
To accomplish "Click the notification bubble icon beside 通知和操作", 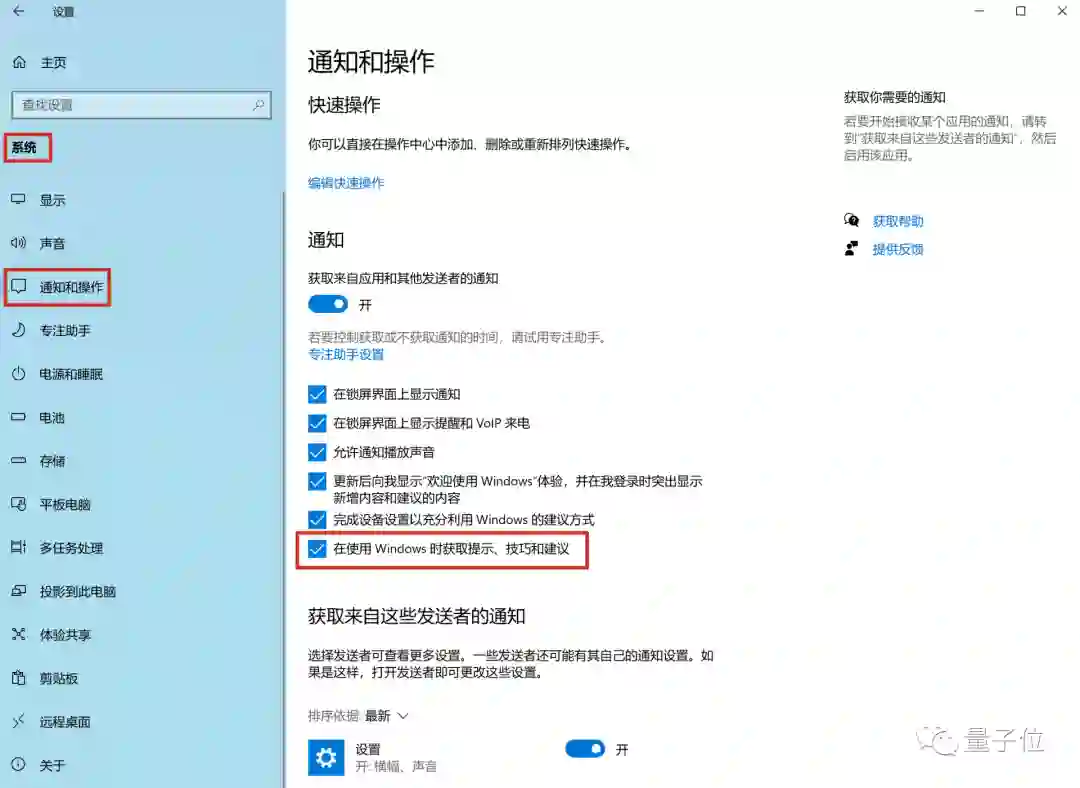I will pyautogui.click(x=19, y=287).
